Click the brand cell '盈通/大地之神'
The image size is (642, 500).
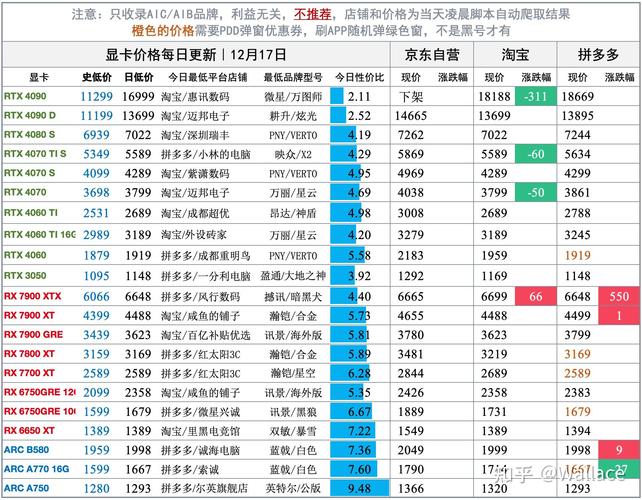293,276
